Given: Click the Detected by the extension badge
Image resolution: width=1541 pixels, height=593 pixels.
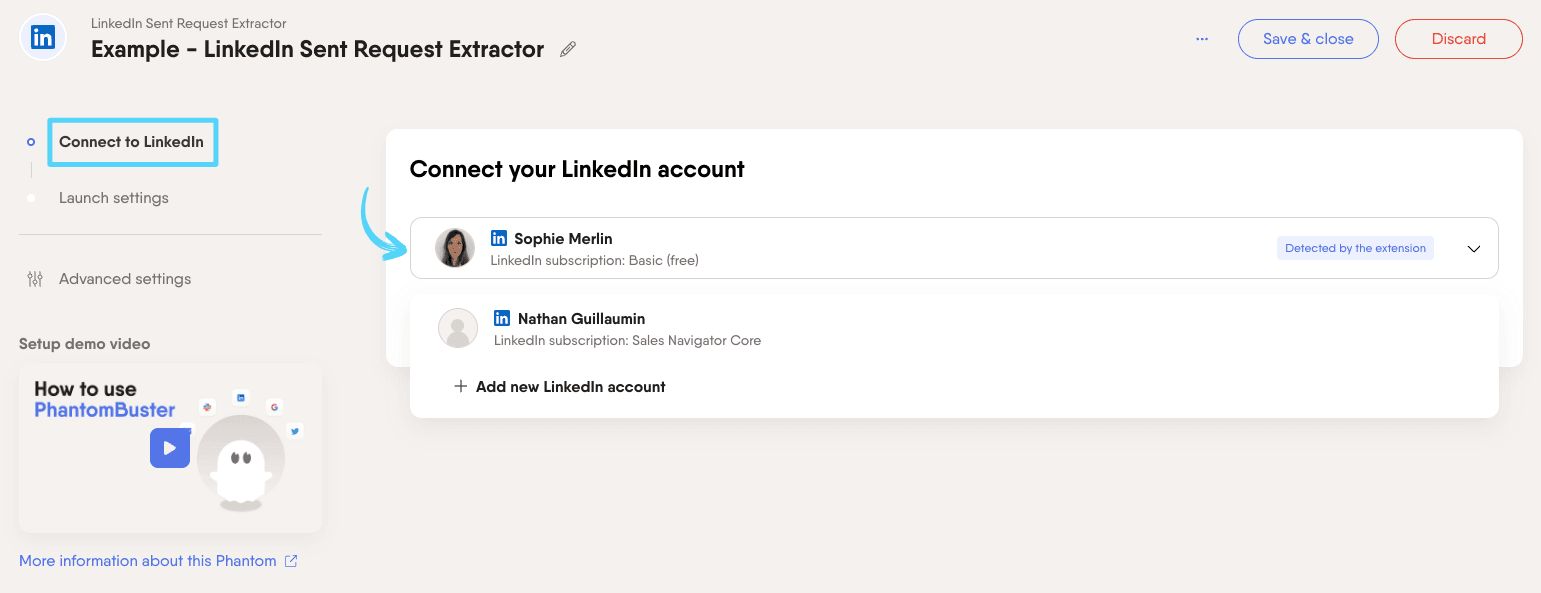Looking at the screenshot, I should pos(1355,248).
